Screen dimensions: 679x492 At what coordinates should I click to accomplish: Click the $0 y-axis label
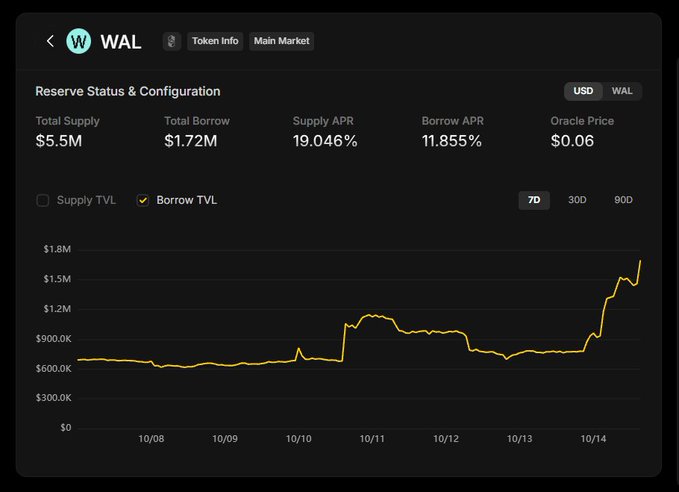(x=66, y=427)
